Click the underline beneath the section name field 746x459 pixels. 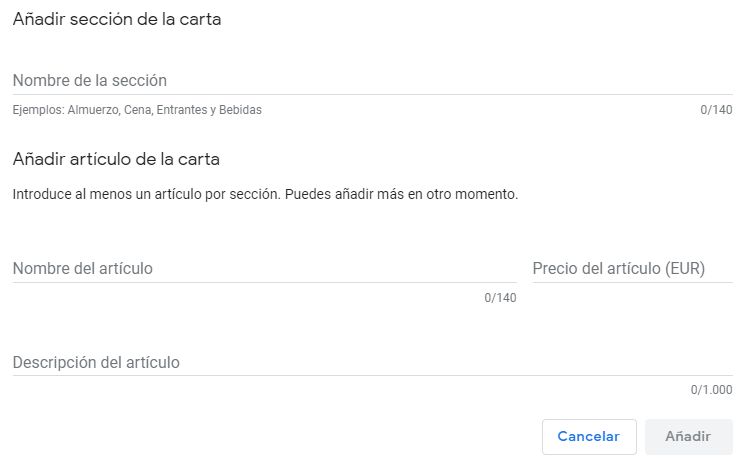[x=372, y=95]
